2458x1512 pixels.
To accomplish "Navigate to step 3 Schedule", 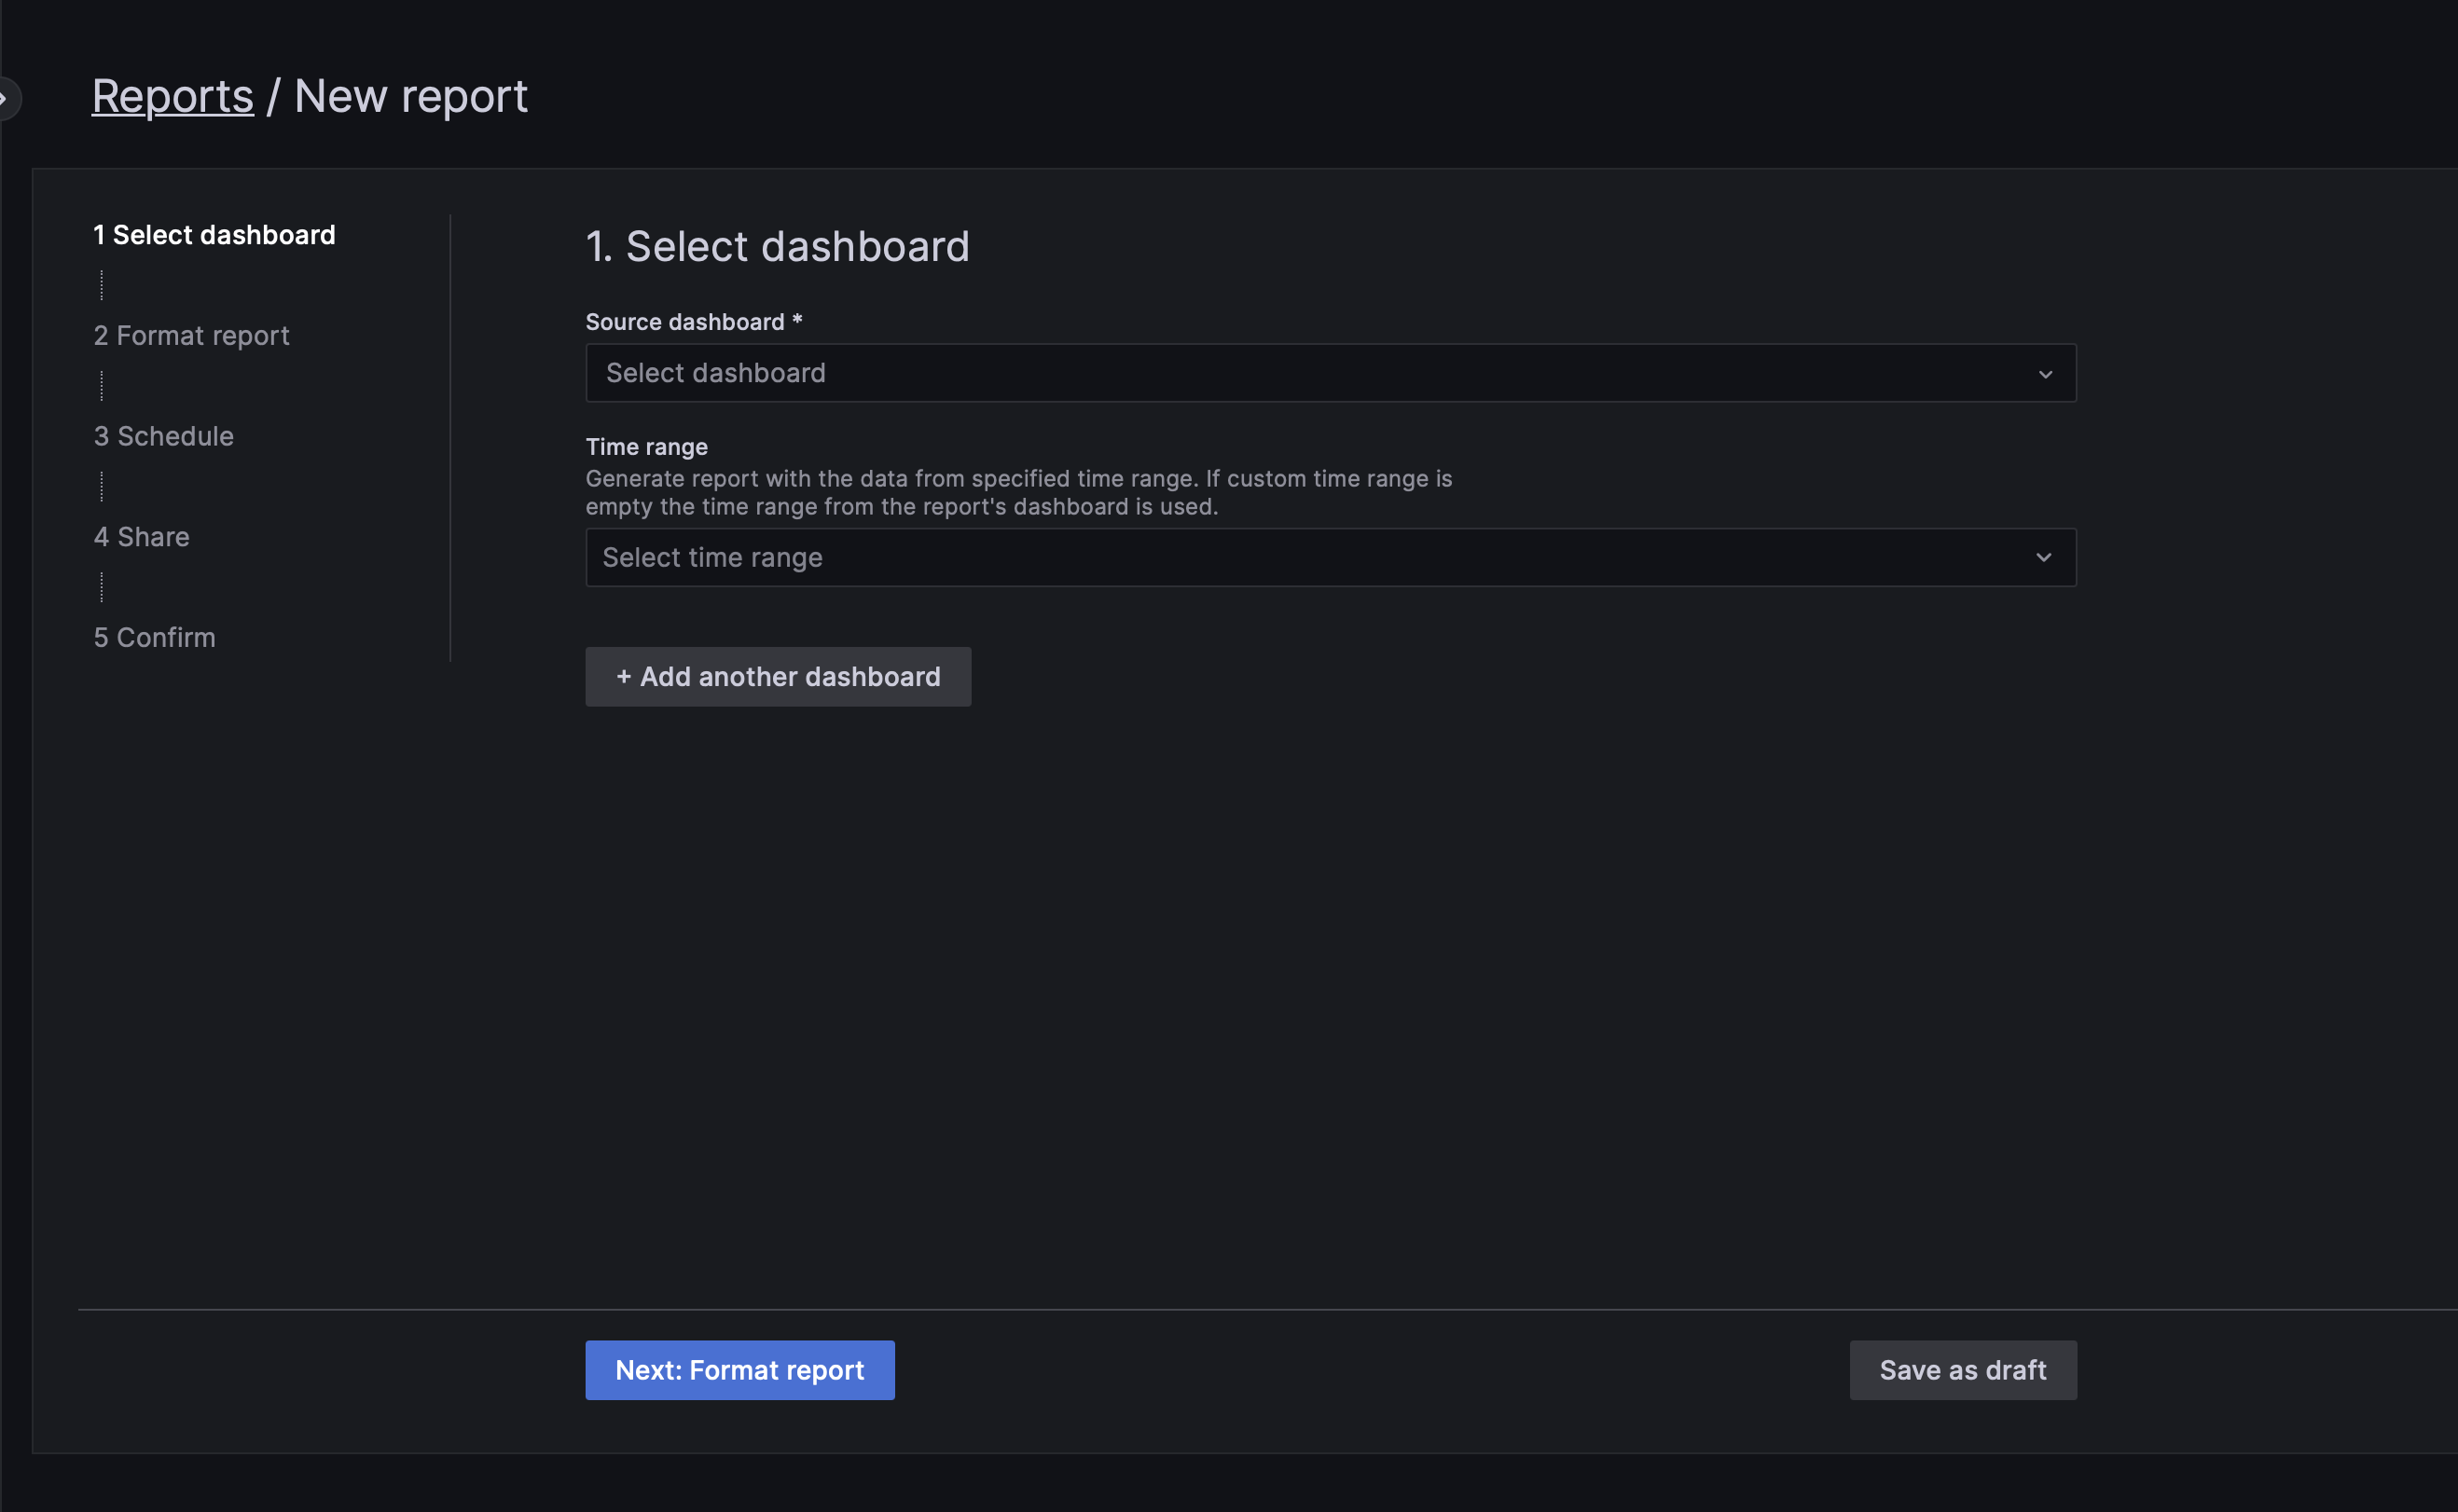I will click(163, 436).
